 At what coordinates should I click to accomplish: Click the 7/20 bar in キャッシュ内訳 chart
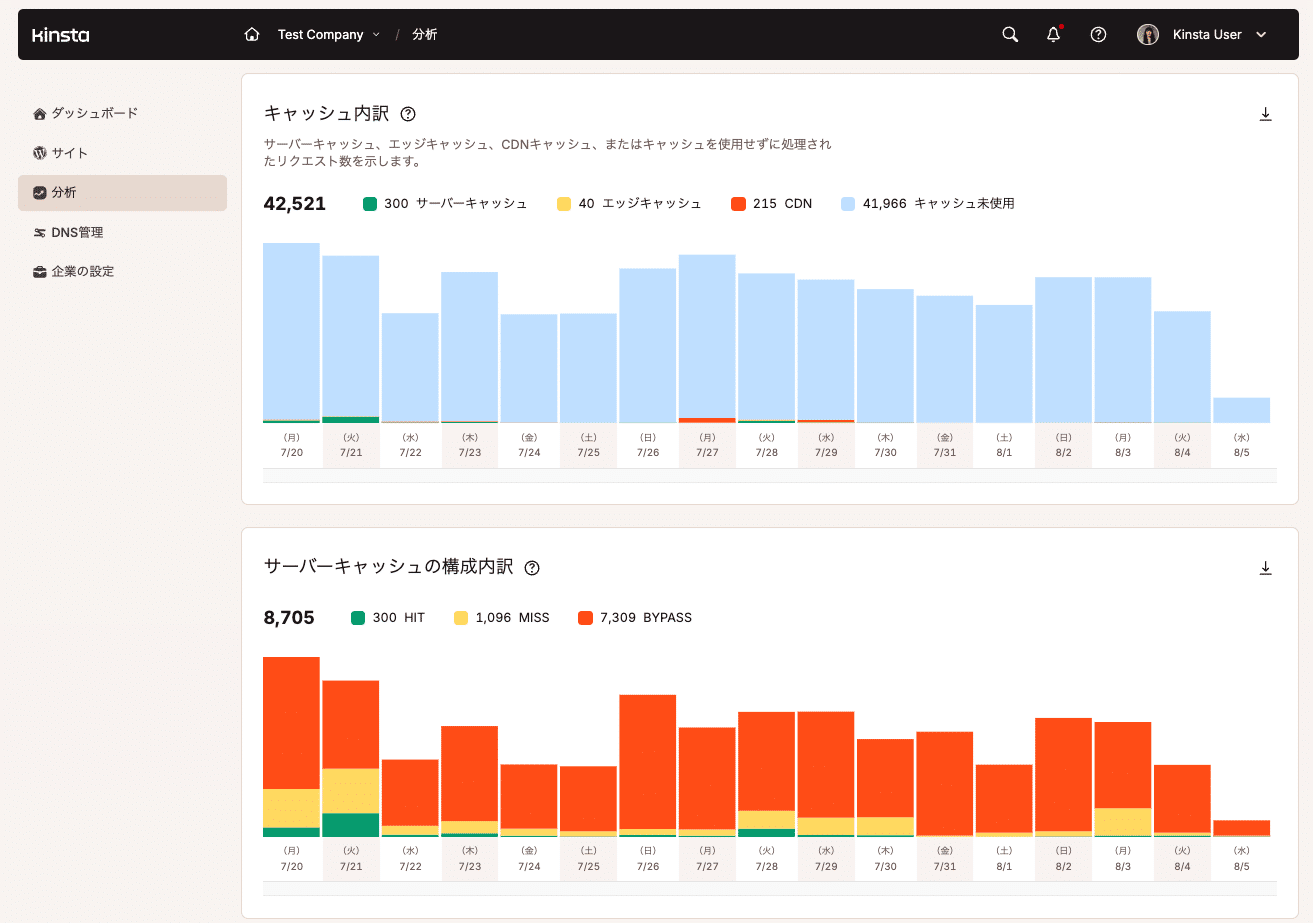tap(291, 333)
